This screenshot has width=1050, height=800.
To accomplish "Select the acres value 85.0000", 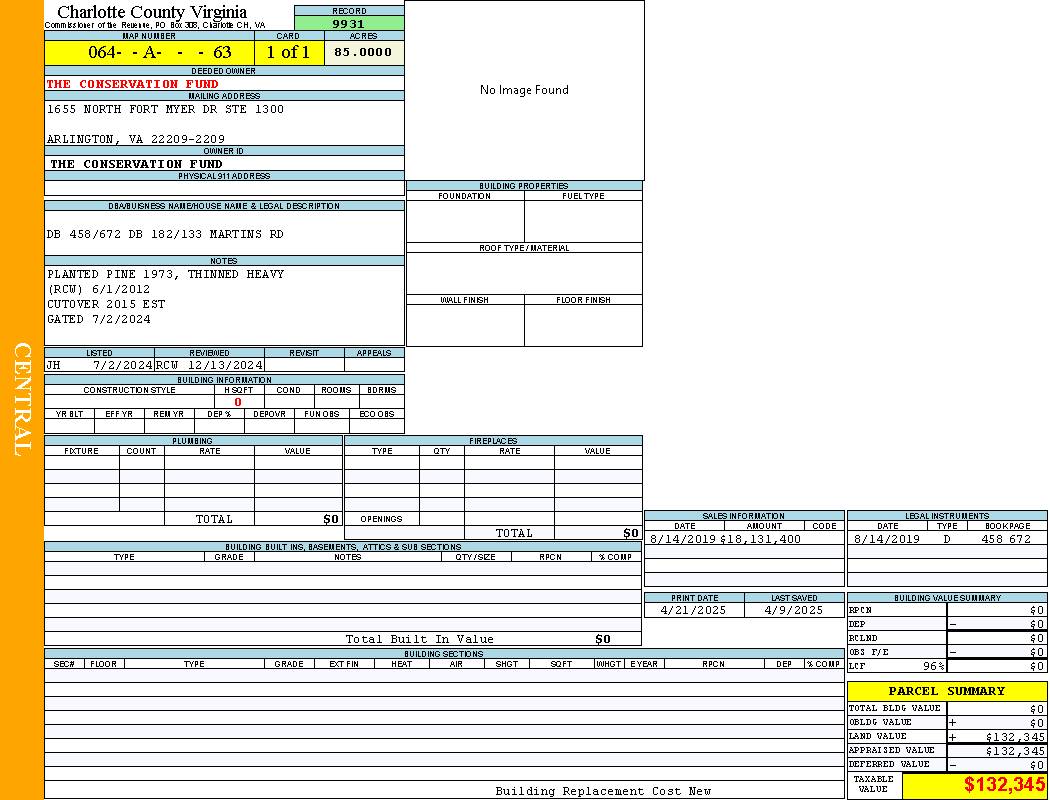I will point(363,52).
